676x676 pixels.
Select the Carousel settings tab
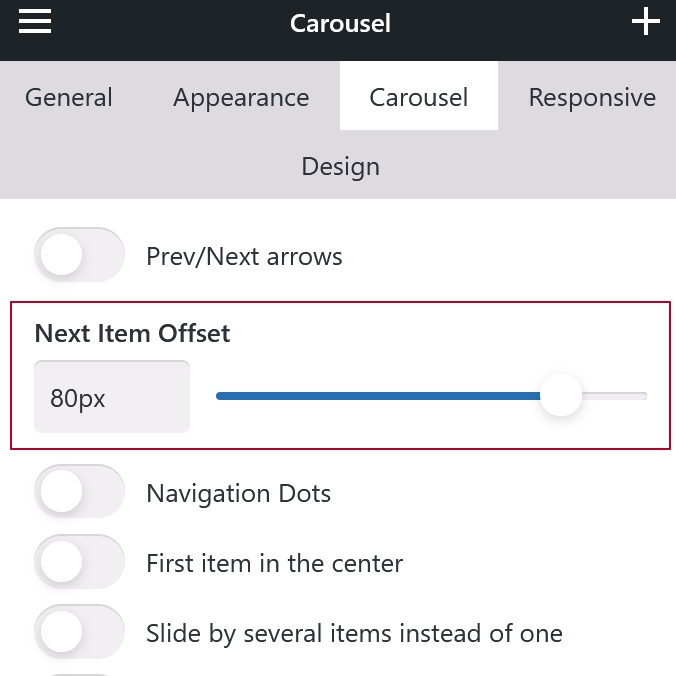click(418, 97)
